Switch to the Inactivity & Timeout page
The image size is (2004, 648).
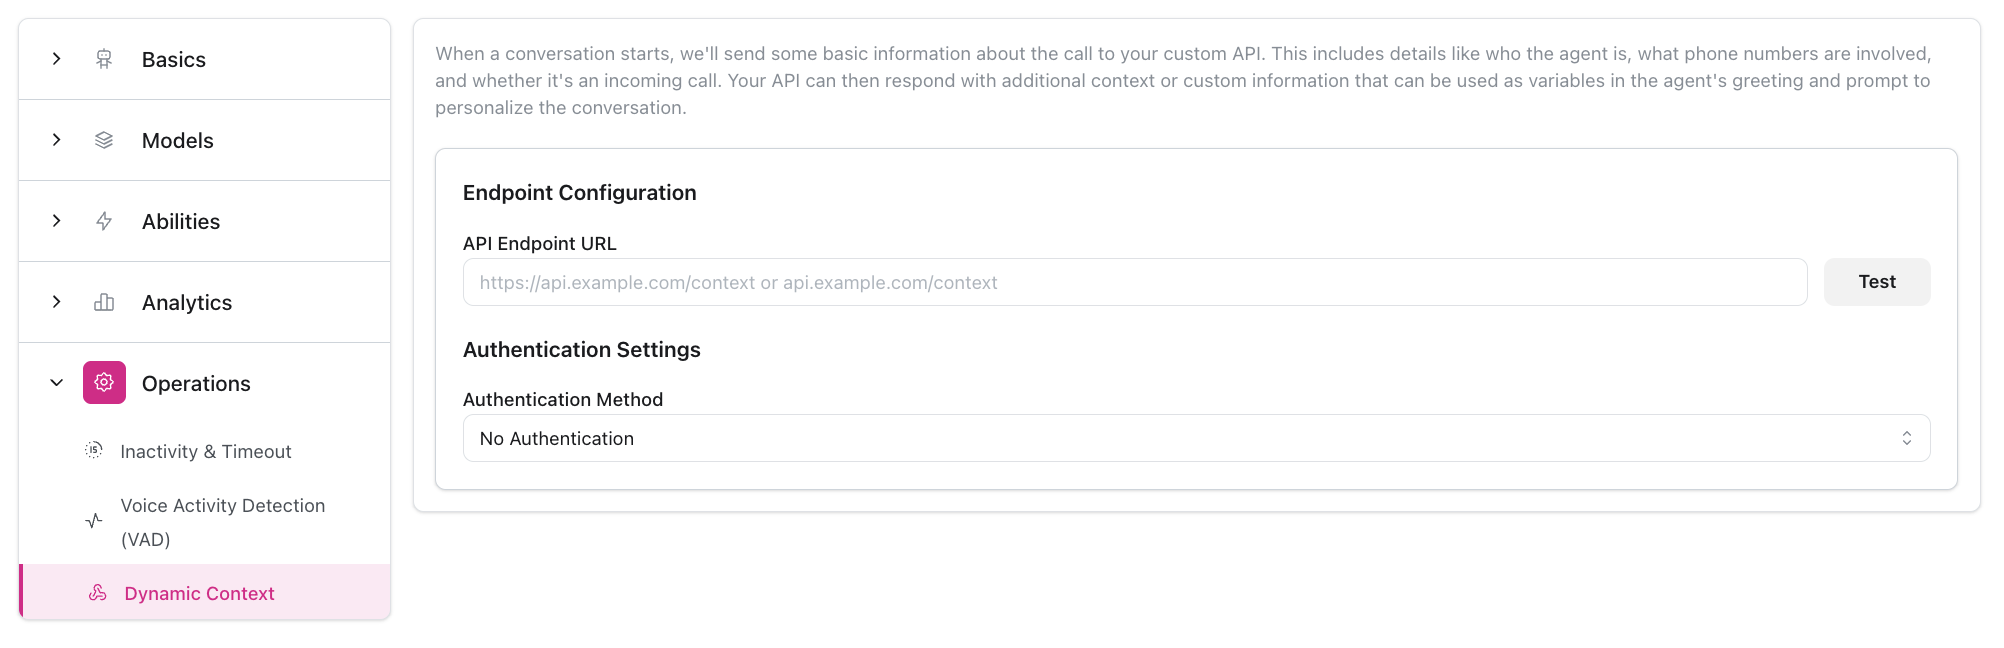(x=205, y=451)
